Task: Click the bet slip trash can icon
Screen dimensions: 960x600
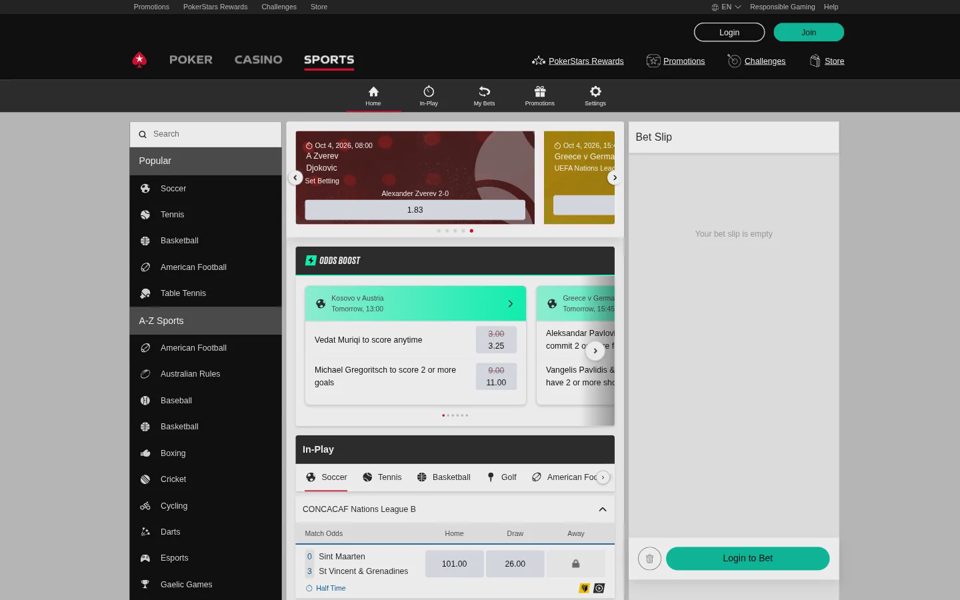Action: (x=650, y=558)
